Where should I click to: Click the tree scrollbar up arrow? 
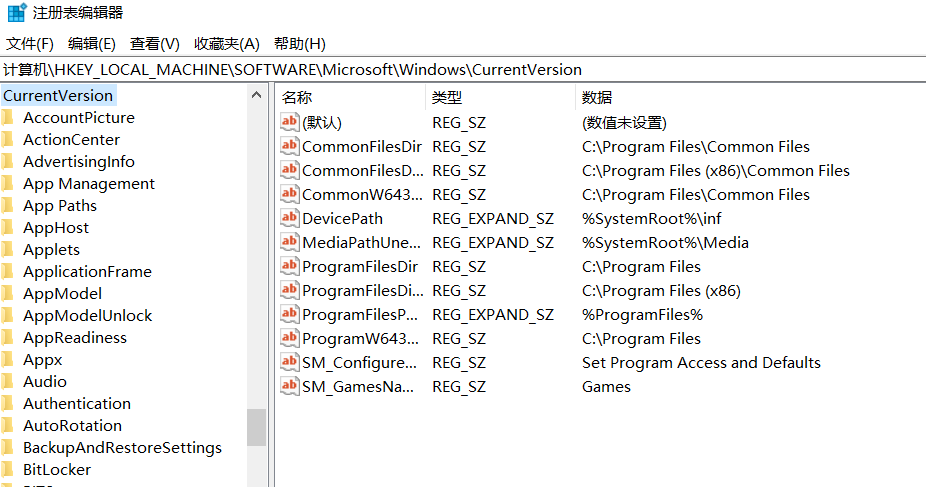pyautogui.click(x=256, y=95)
